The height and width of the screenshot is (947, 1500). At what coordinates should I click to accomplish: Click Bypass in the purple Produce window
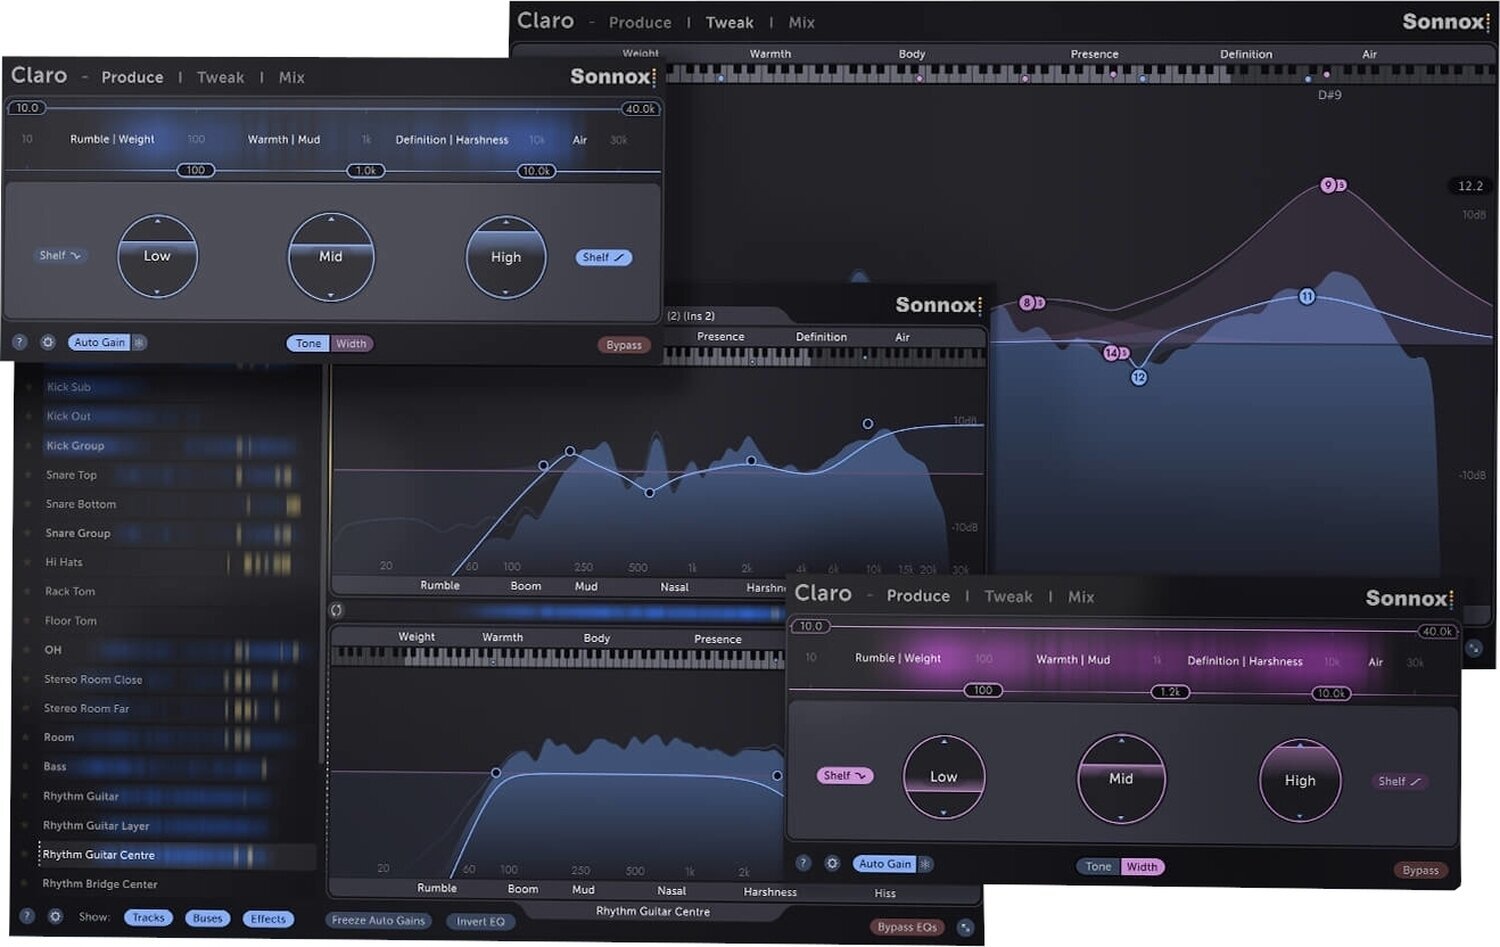(1420, 870)
